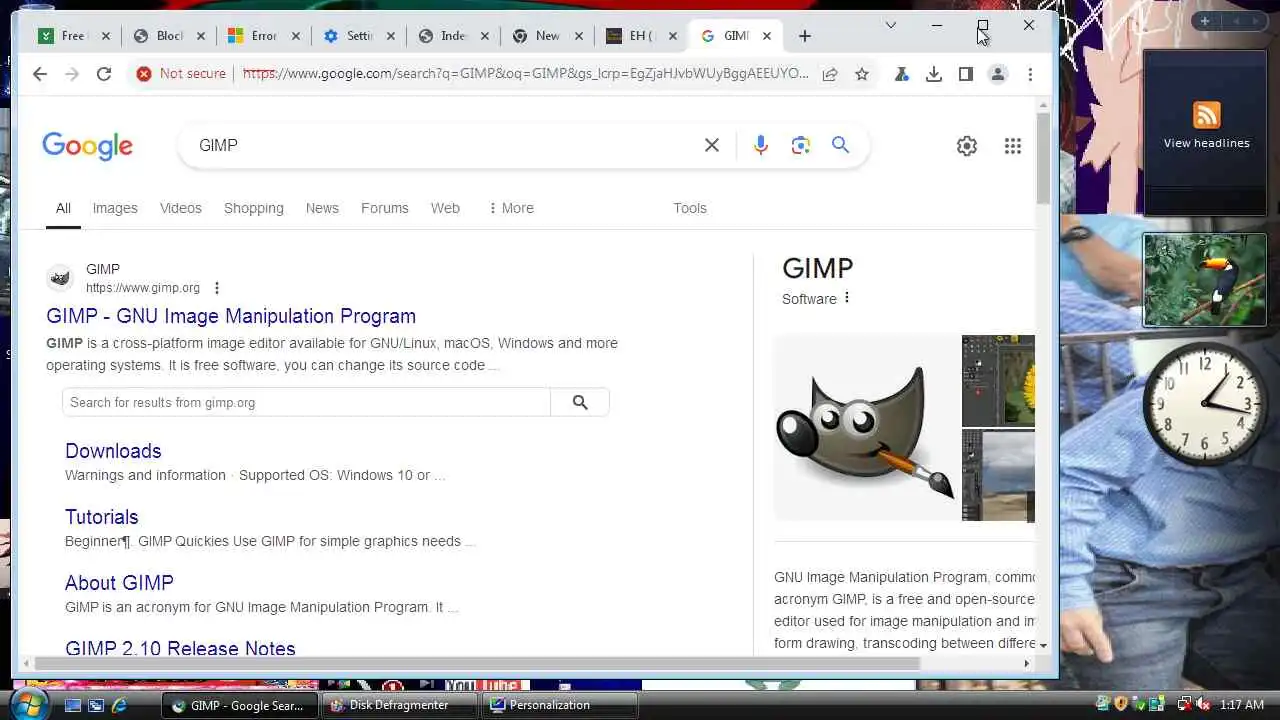
Task: Open Chrome three-dot menu
Action: pyautogui.click(x=1030, y=74)
